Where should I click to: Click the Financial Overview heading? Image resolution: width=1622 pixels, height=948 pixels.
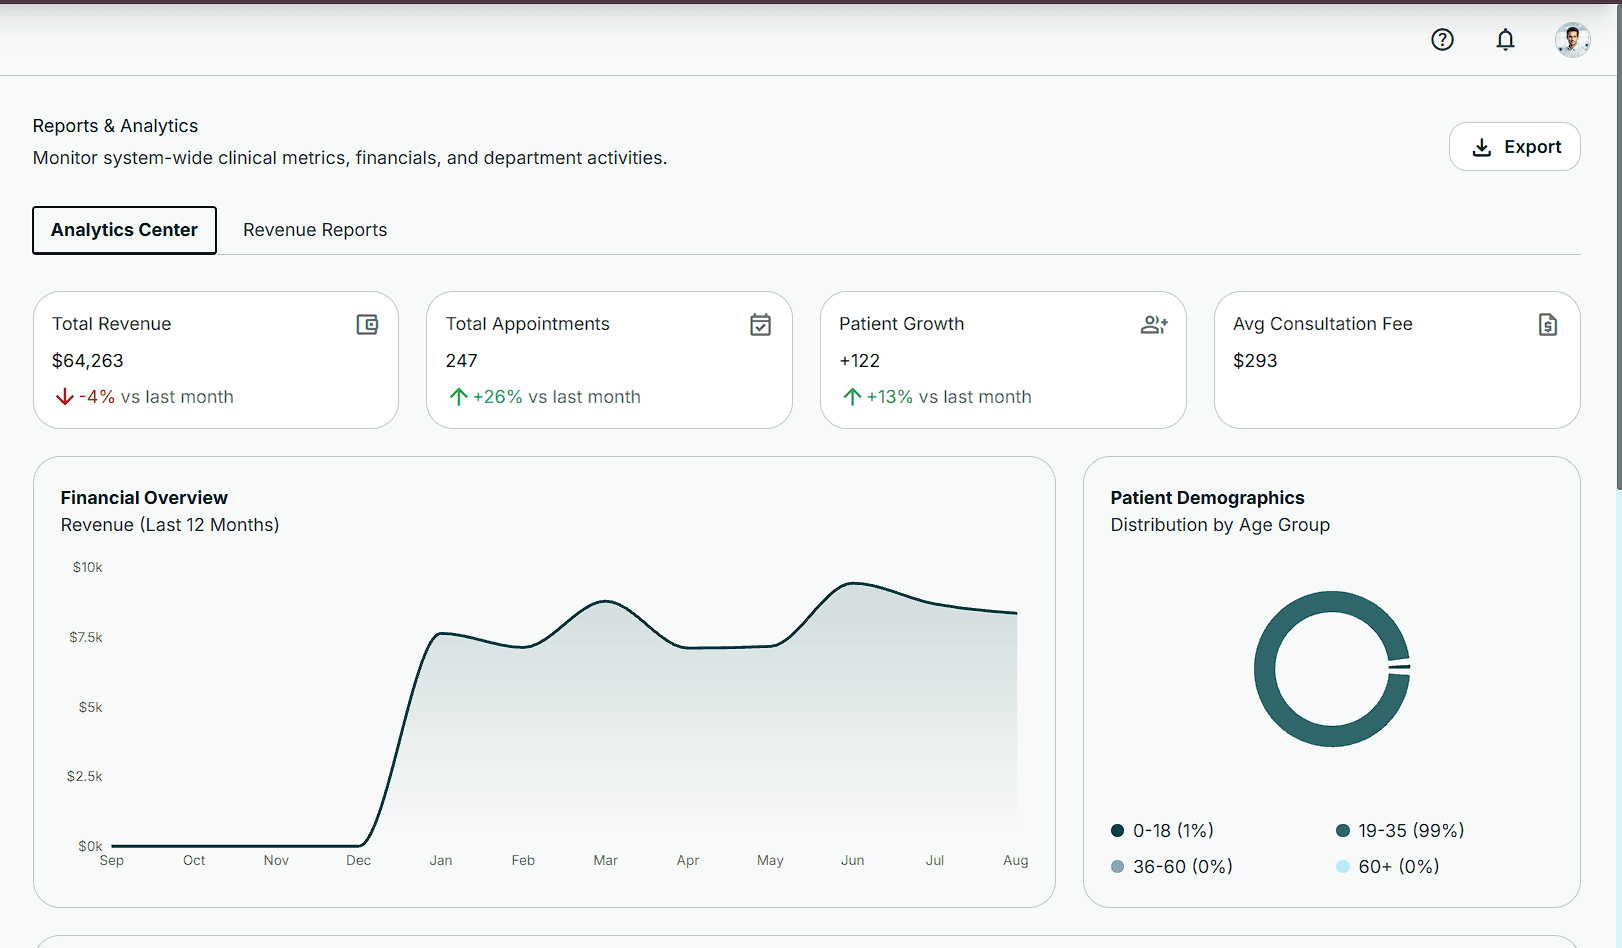click(144, 498)
